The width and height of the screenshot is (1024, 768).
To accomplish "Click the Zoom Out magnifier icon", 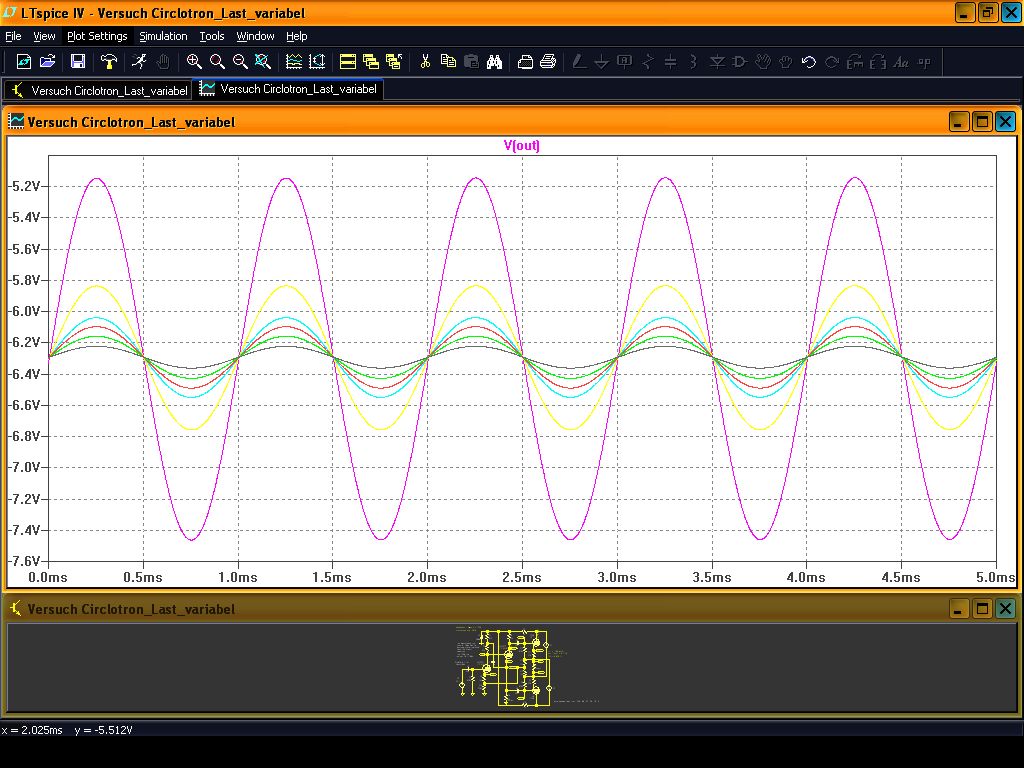I will coord(240,62).
